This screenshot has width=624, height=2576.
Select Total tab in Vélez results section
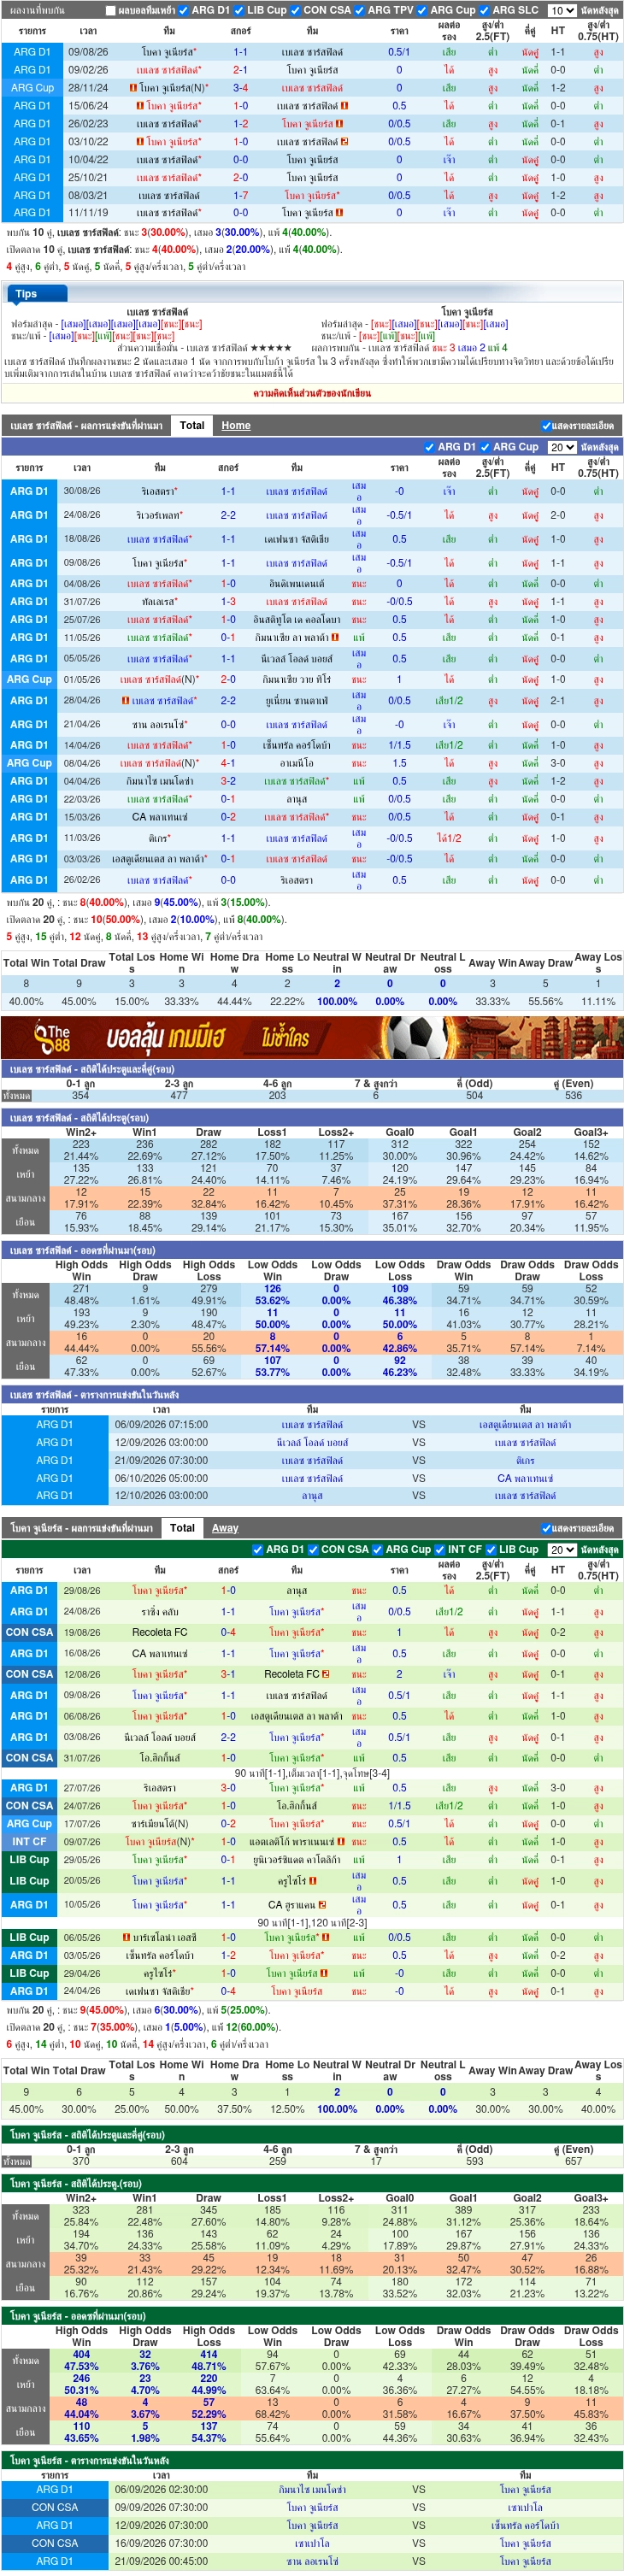(x=192, y=425)
